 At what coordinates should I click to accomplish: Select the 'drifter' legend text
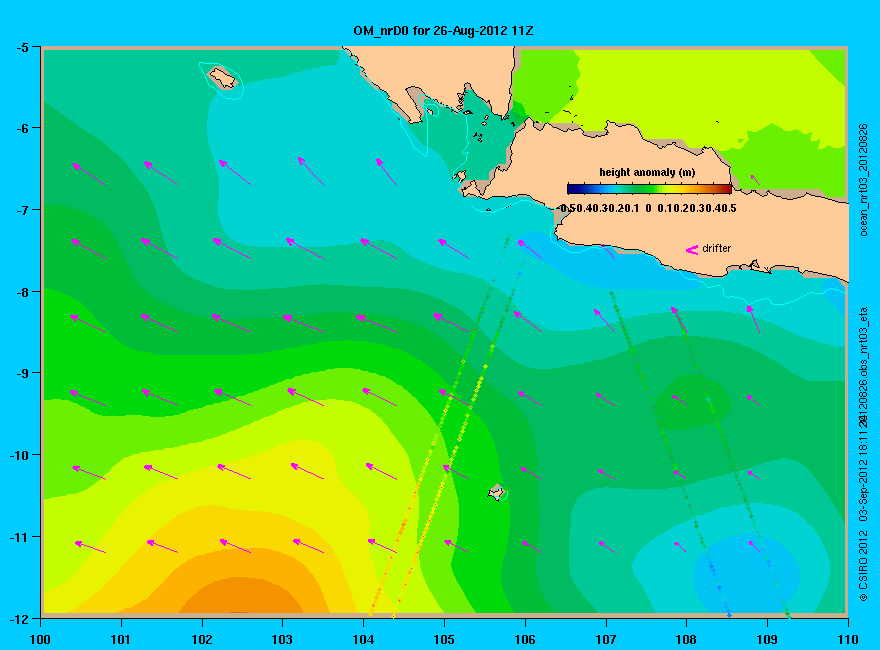tap(717, 248)
